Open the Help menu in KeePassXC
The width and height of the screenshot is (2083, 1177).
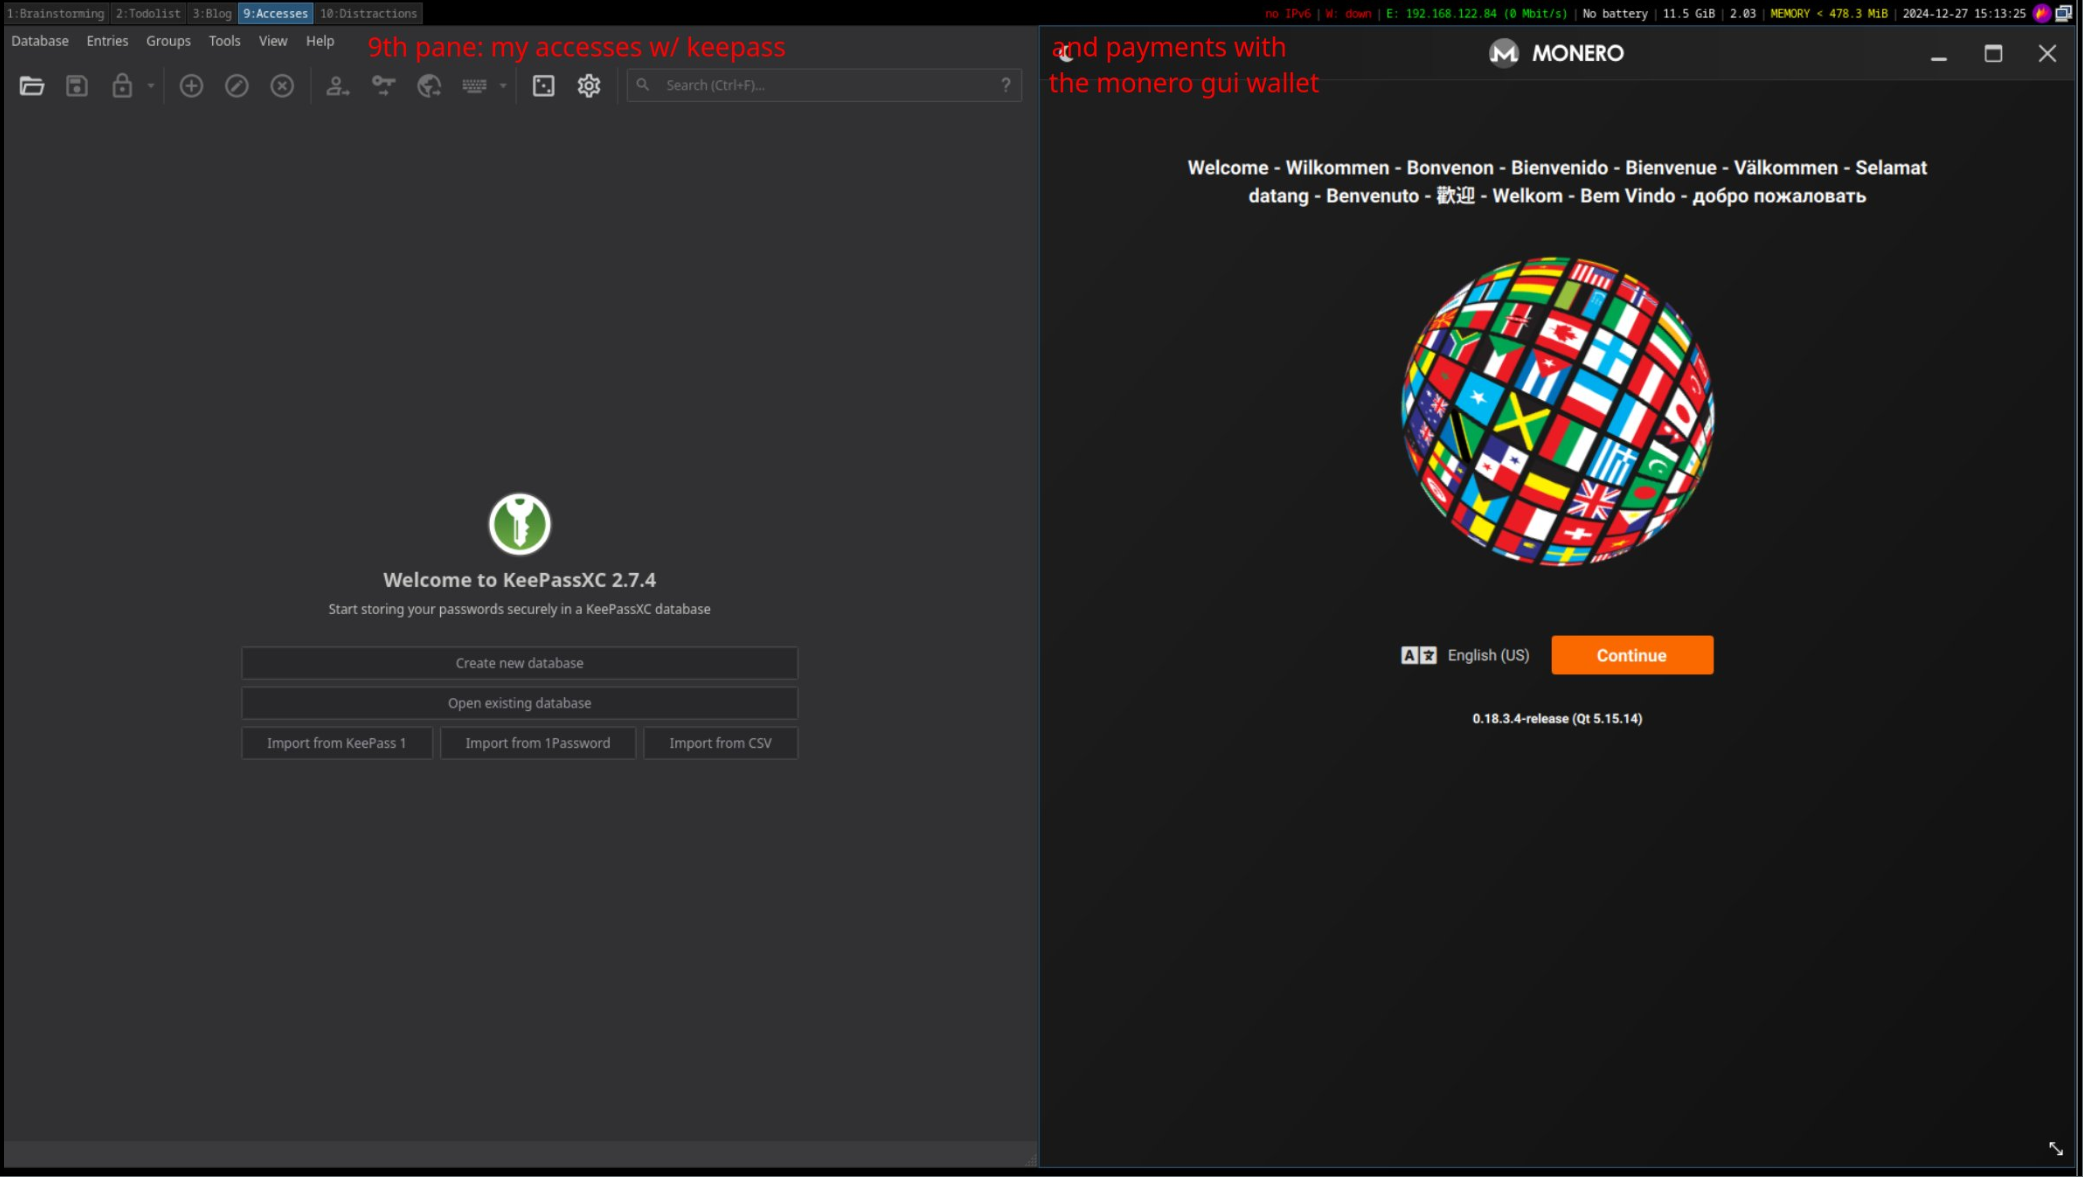[x=320, y=41]
